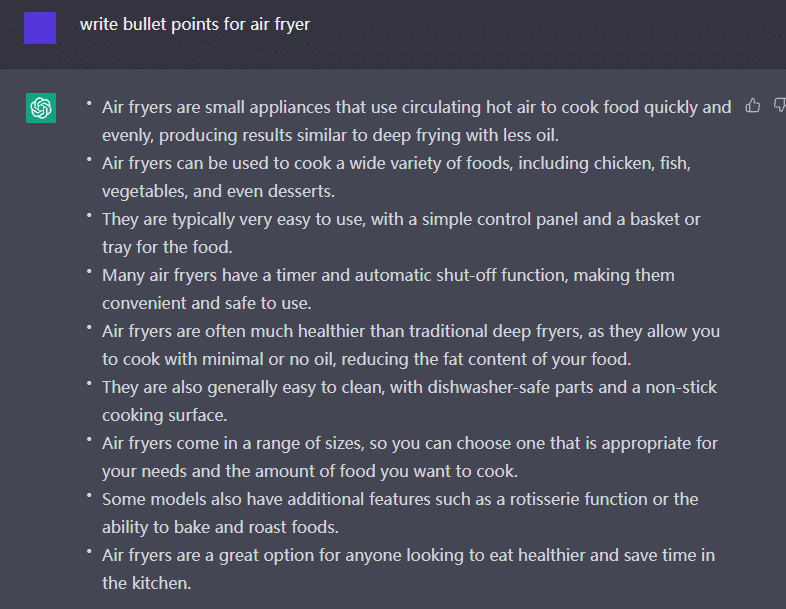This screenshot has width=786, height=609.
Task: Click the line 'tray for the food.'
Action: coord(167,247)
